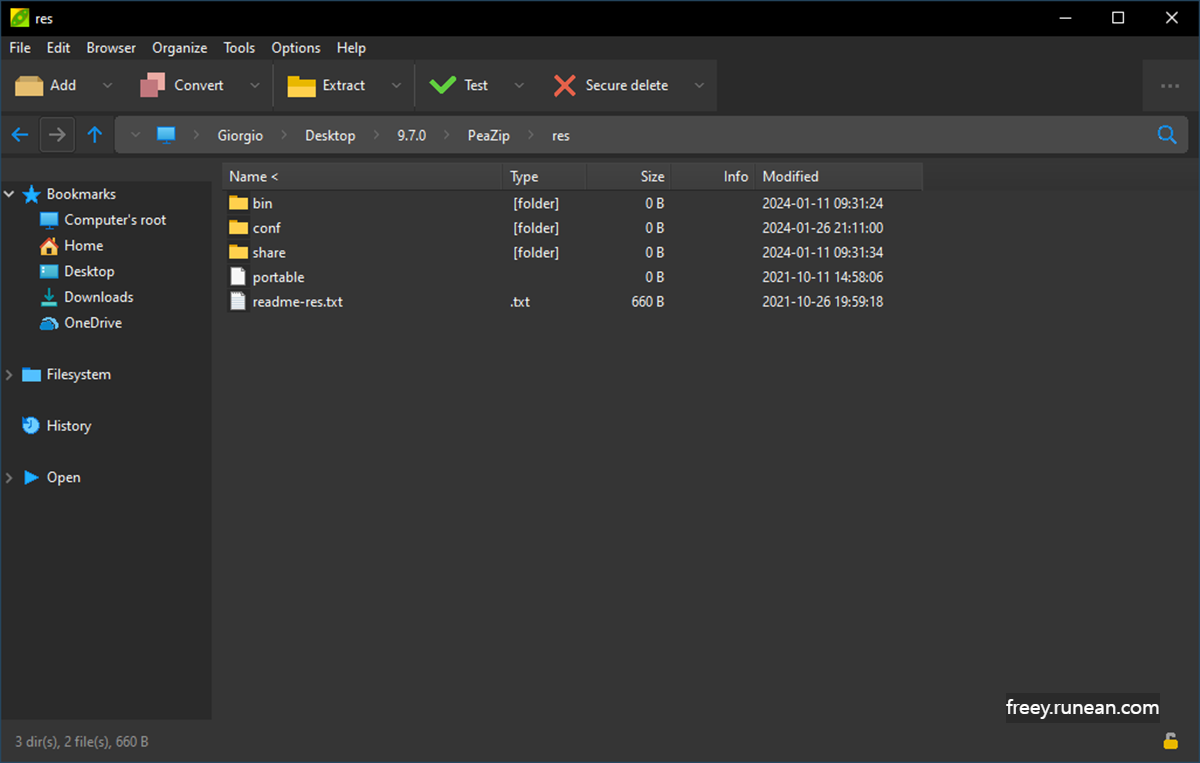
Task: Click the Convert toolbar icon
Action: (x=152, y=86)
